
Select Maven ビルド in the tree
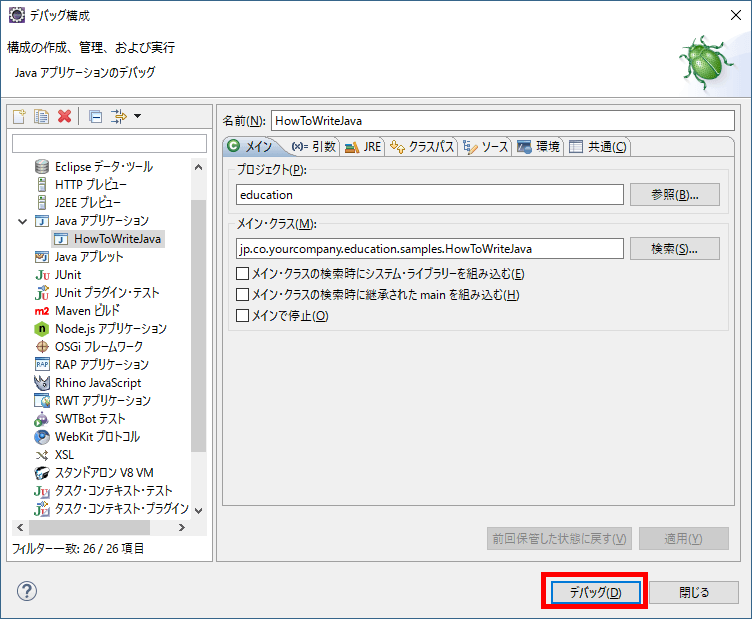pos(87,311)
